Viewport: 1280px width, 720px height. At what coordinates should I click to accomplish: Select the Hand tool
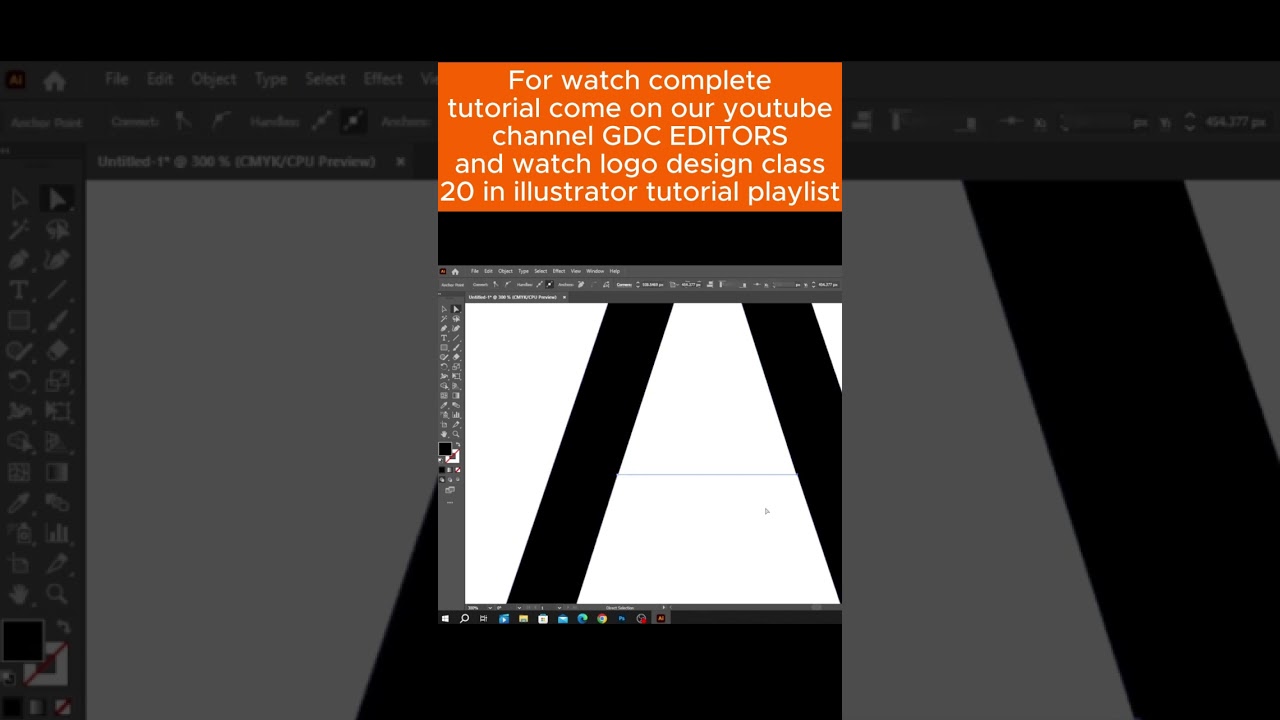click(x=444, y=434)
